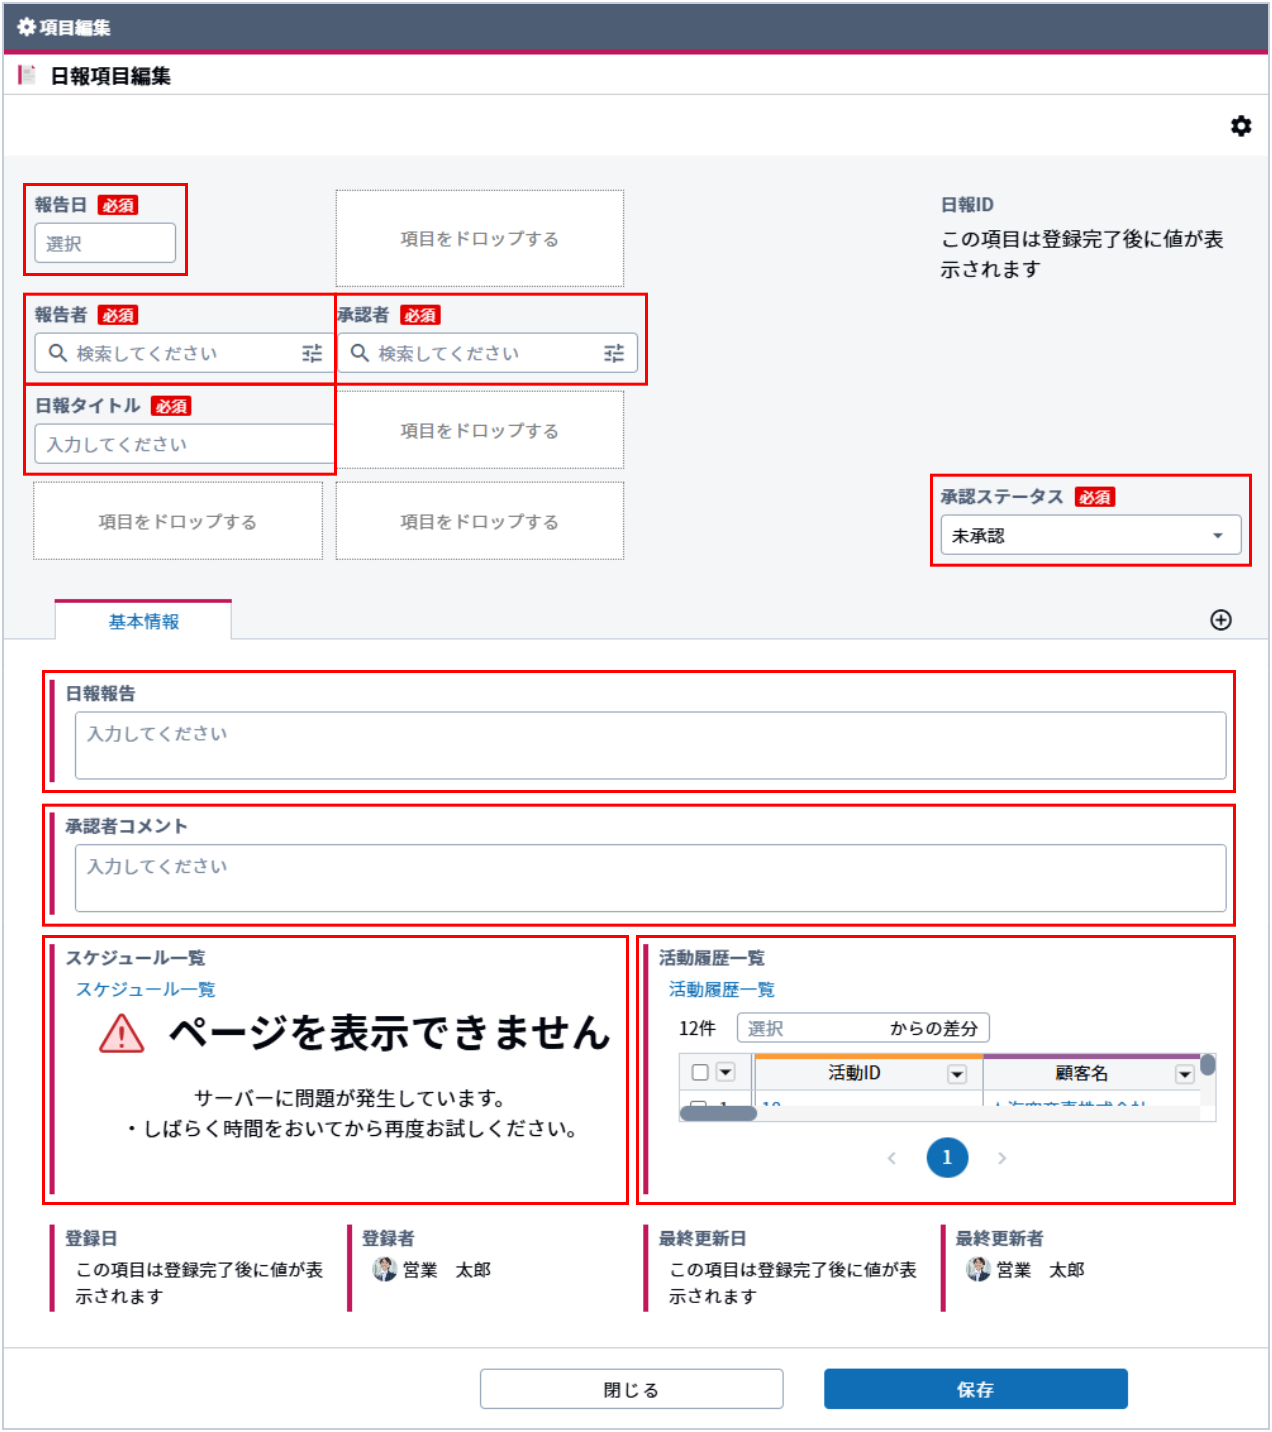Open filter options in 報告者 search field
The height and width of the screenshot is (1432, 1272).
tap(312, 353)
